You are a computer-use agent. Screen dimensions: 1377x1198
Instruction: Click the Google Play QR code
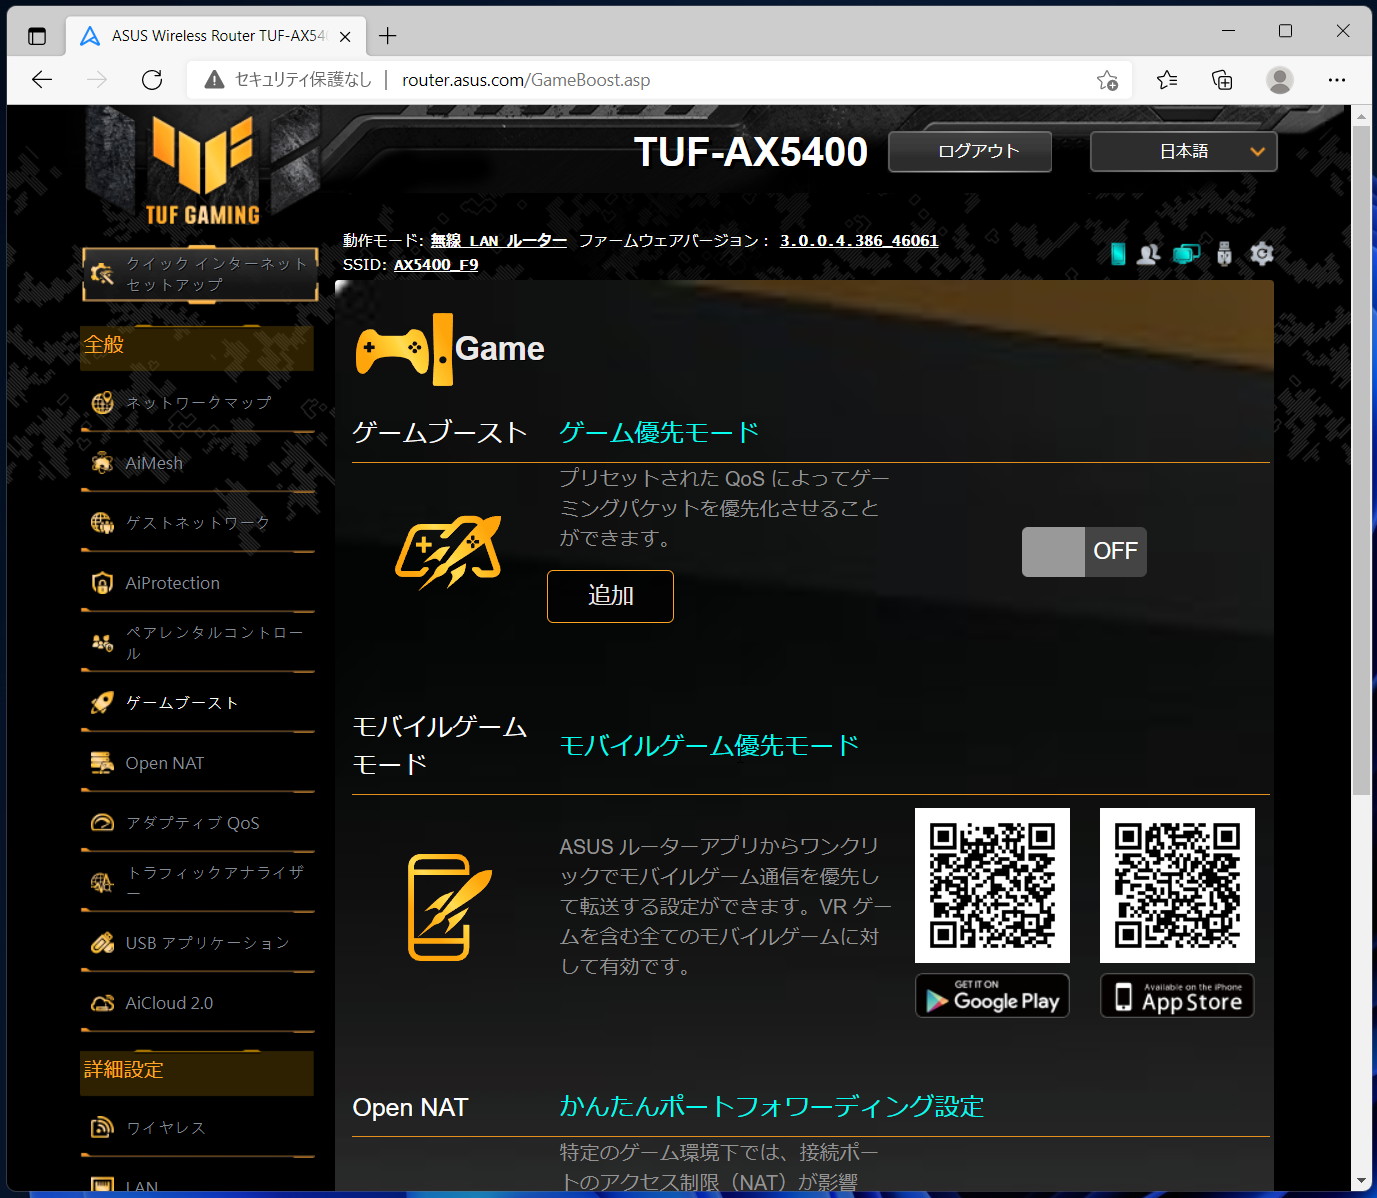992,886
